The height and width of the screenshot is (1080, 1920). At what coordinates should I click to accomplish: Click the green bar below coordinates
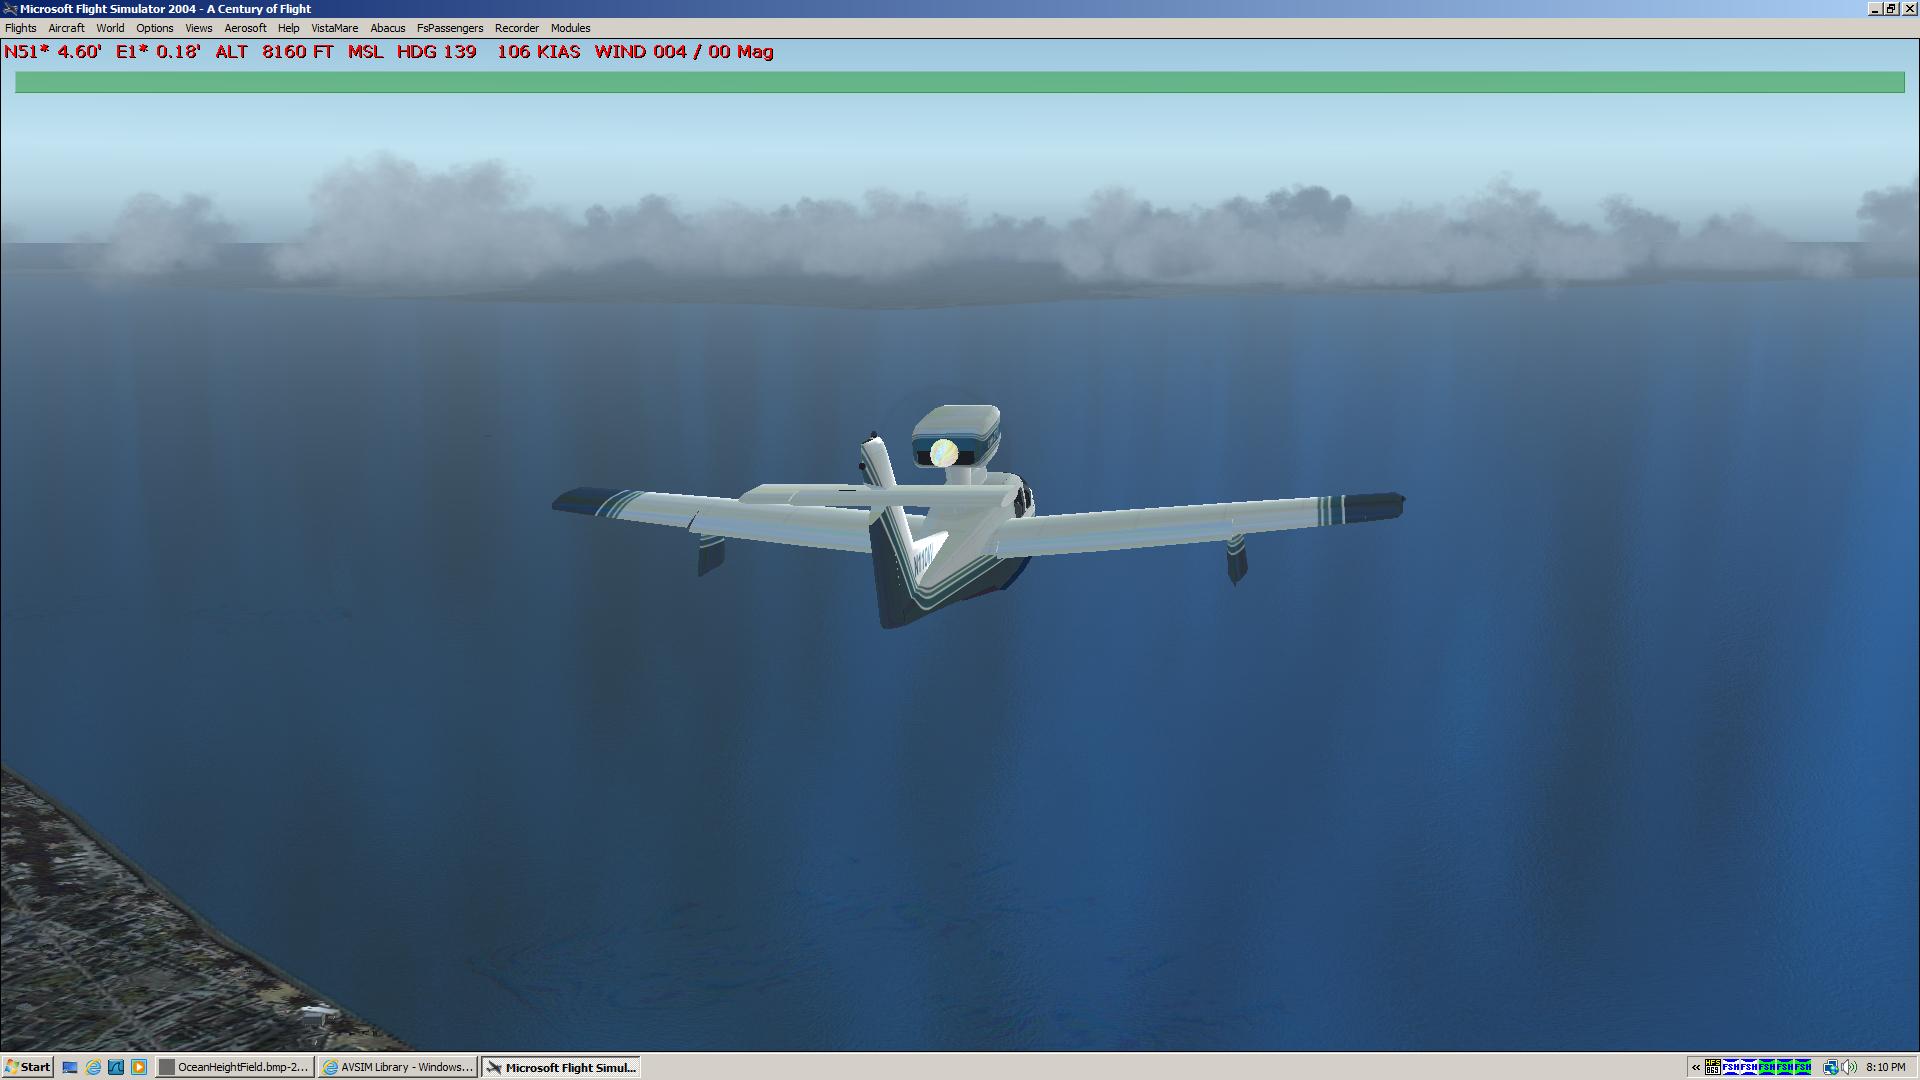(960, 82)
